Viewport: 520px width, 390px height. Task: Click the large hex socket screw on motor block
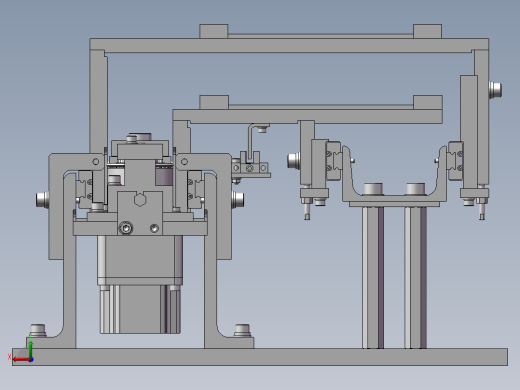tap(126, 228)
